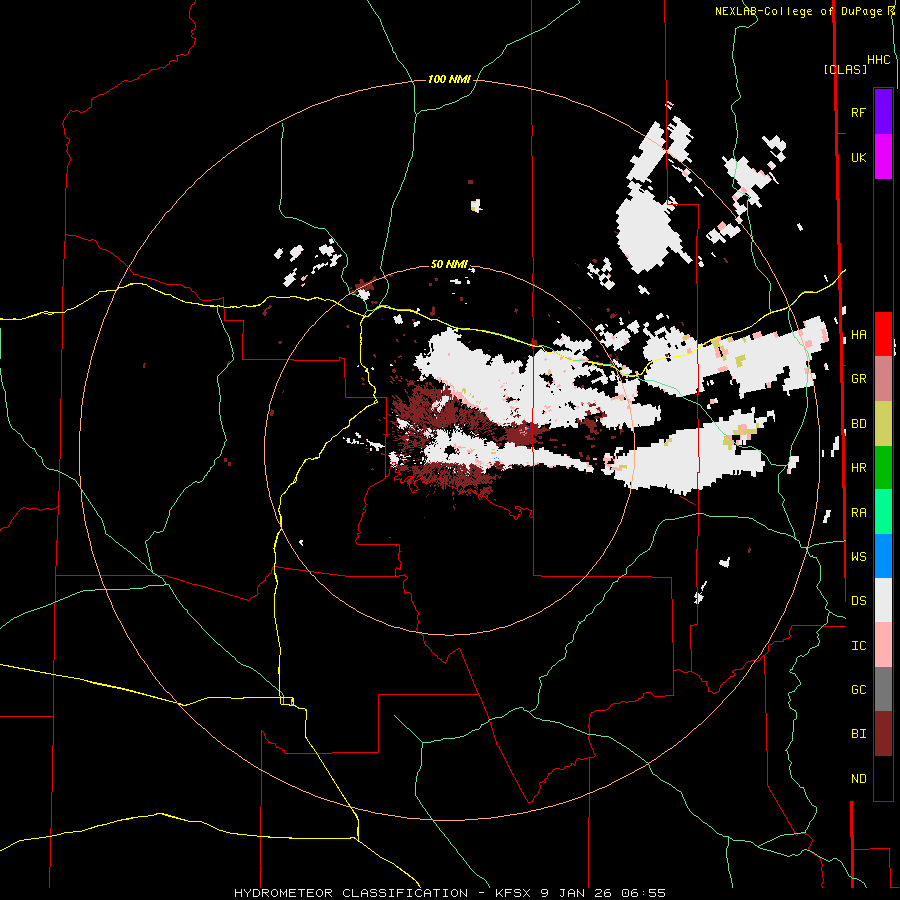This screenshot has width=900, height=900.
Task: Click the HA red legend color swatch
Action: coord(883,334)
